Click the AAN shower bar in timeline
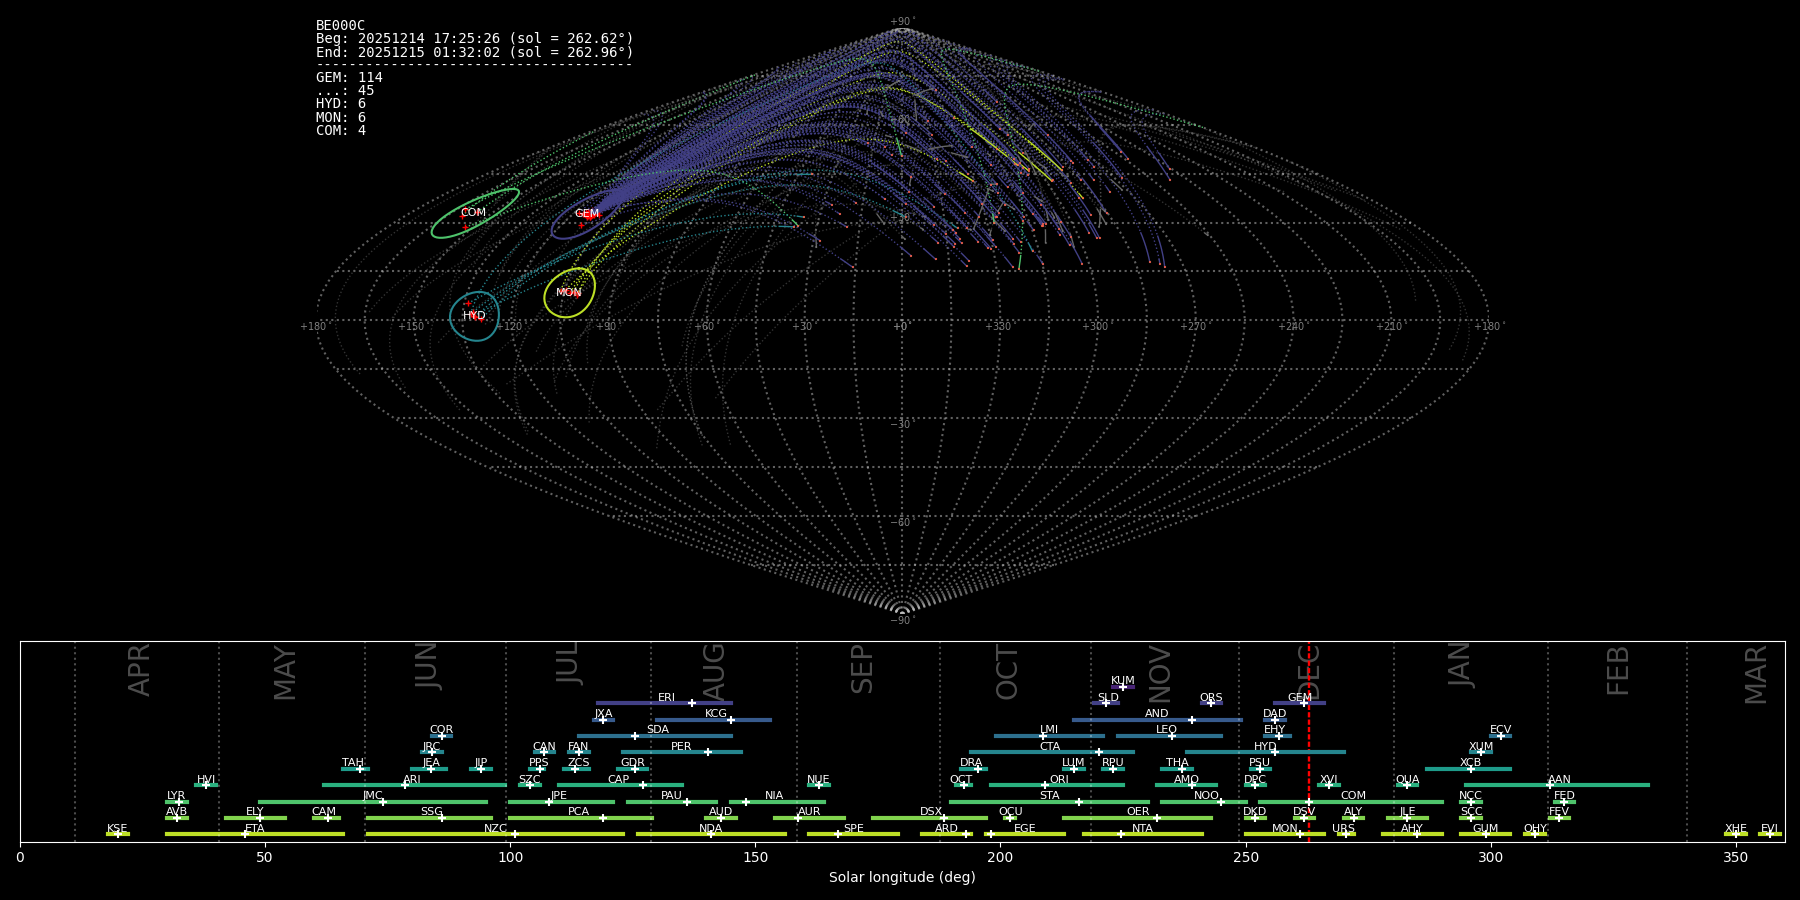1800x900 pixels. 1557,785
